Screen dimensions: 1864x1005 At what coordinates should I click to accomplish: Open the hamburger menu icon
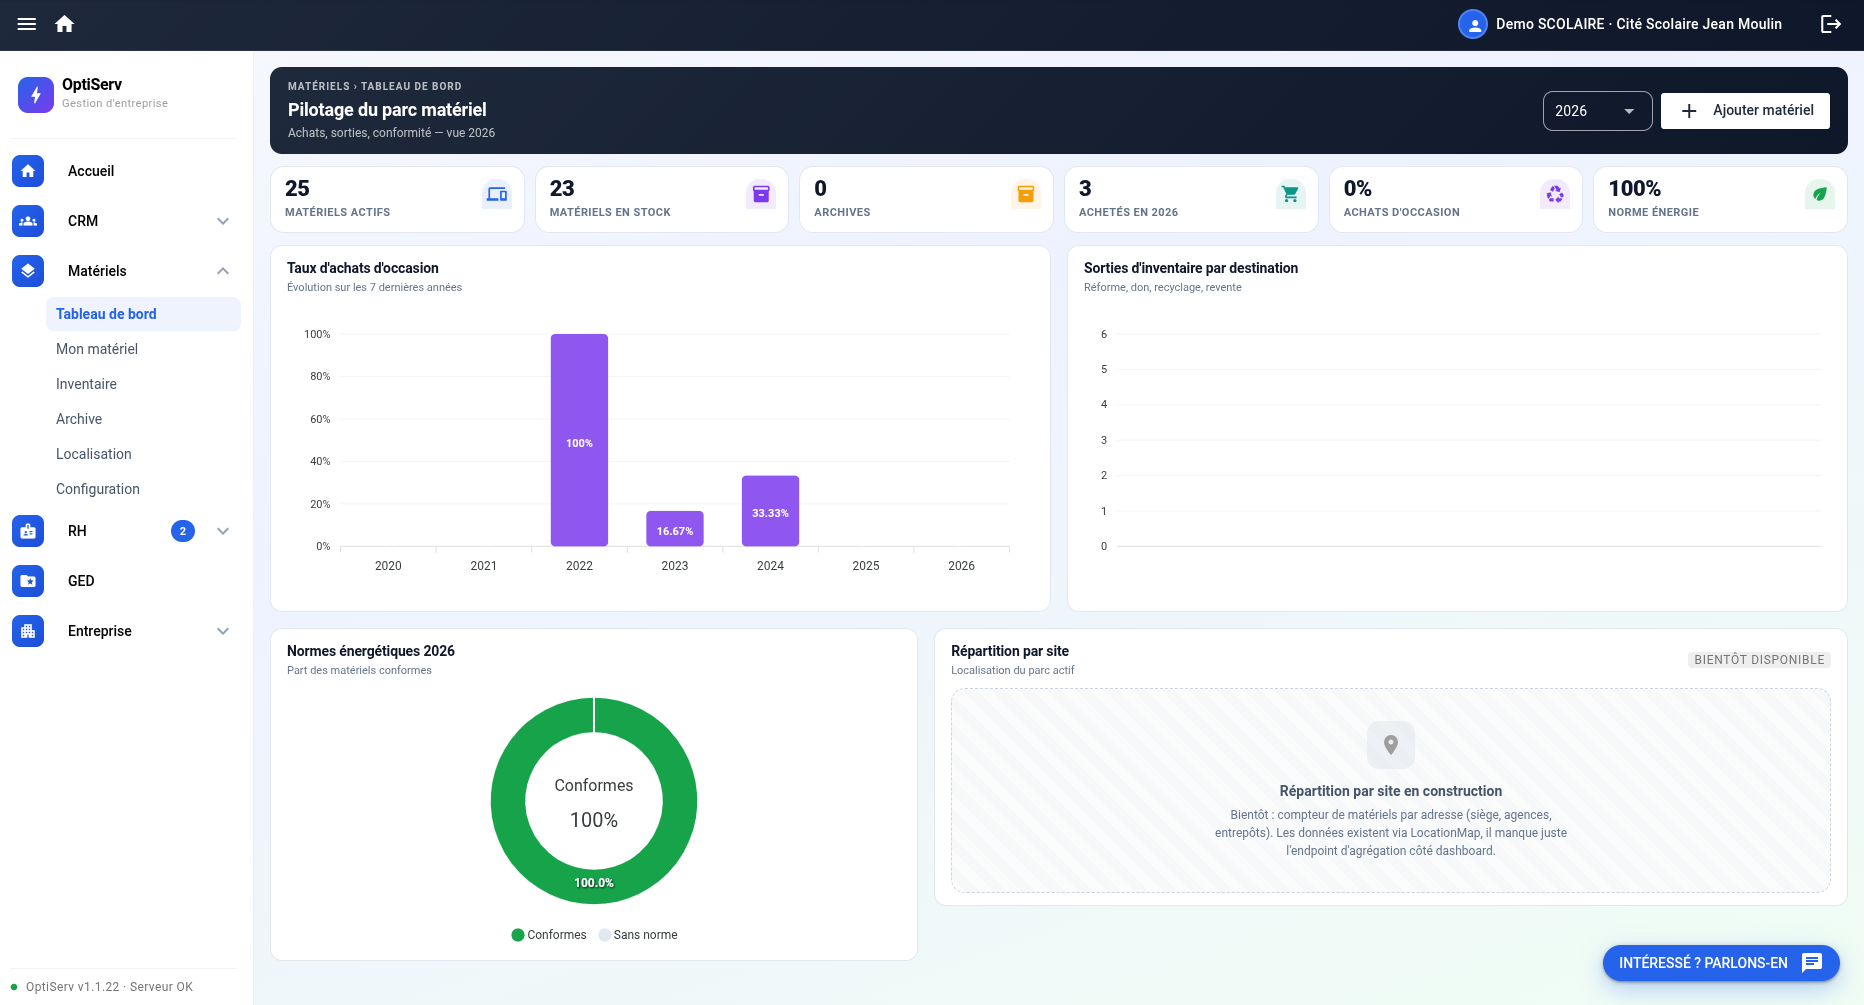[x=27, y=24]
